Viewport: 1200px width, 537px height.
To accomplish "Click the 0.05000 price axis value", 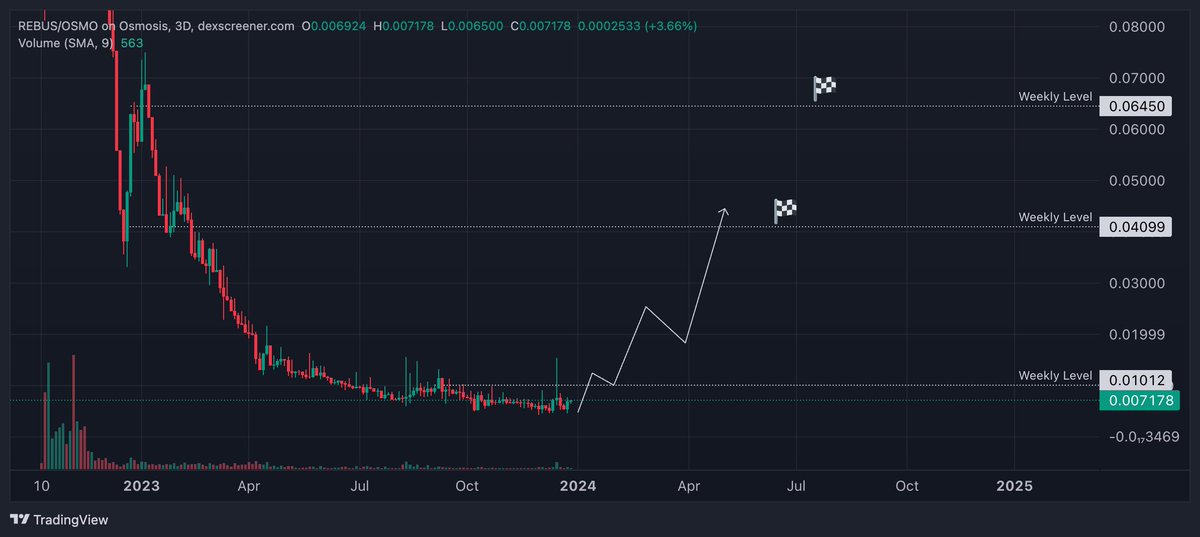I will click(x=1138, y=181).
